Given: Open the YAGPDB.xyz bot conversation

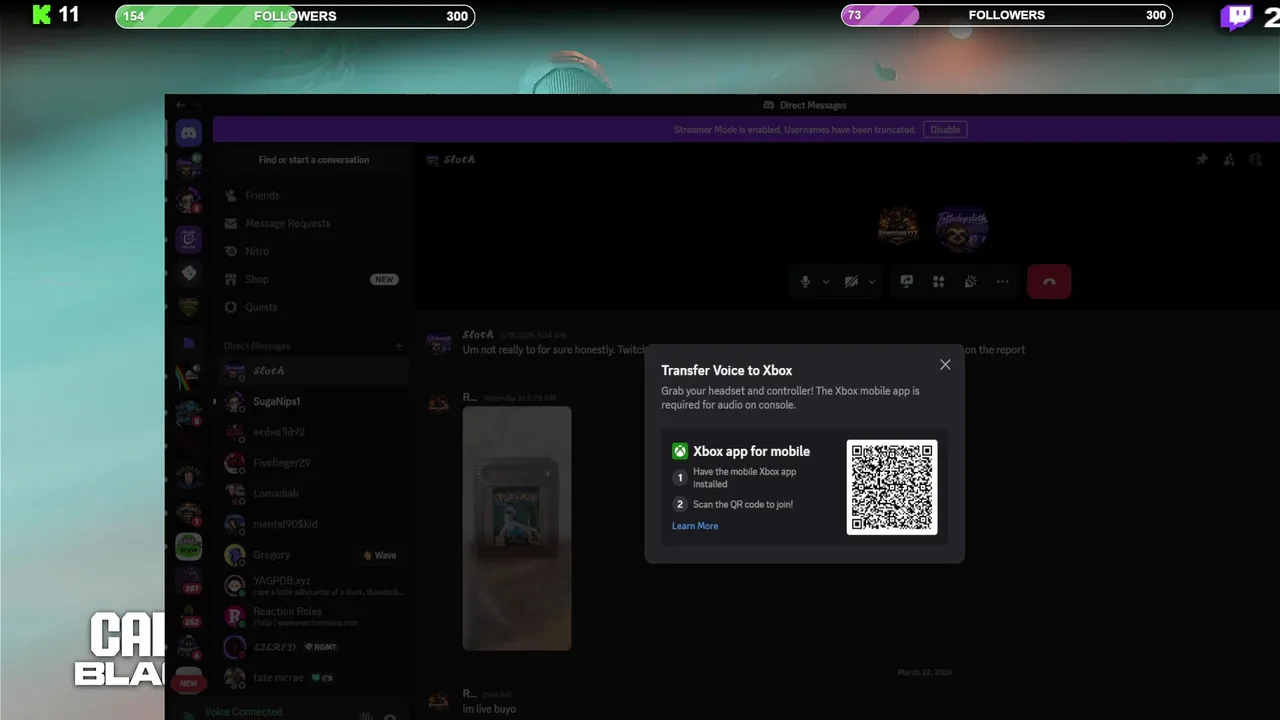Looking at the screenshot, I should tap(313, 586).
